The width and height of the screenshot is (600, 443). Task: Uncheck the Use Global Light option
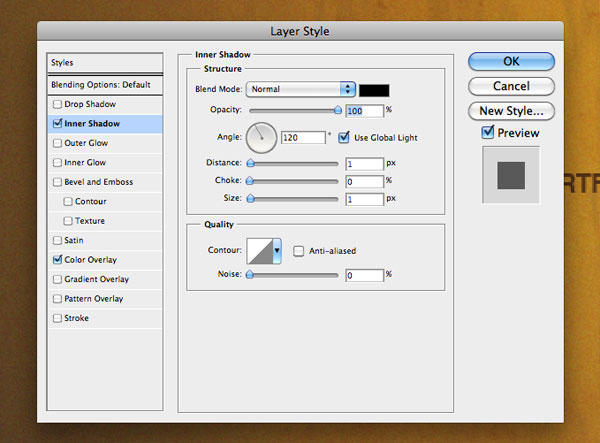(345, 136)
